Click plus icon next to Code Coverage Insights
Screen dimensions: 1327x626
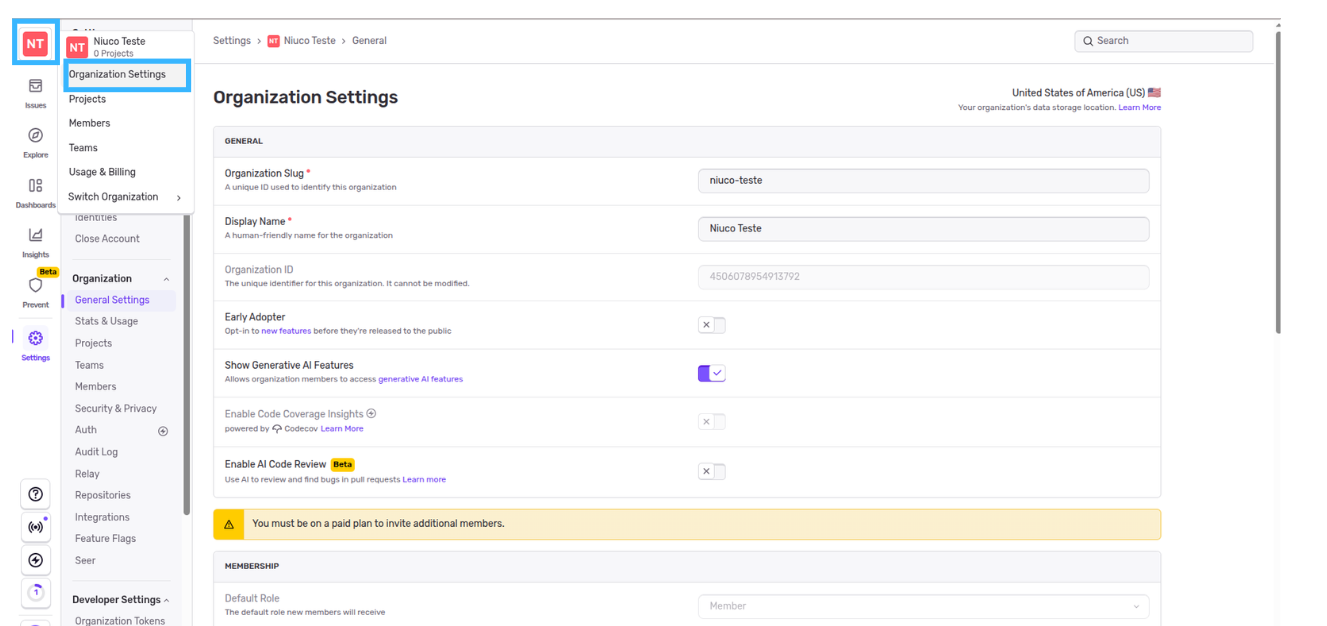(371, 413)
